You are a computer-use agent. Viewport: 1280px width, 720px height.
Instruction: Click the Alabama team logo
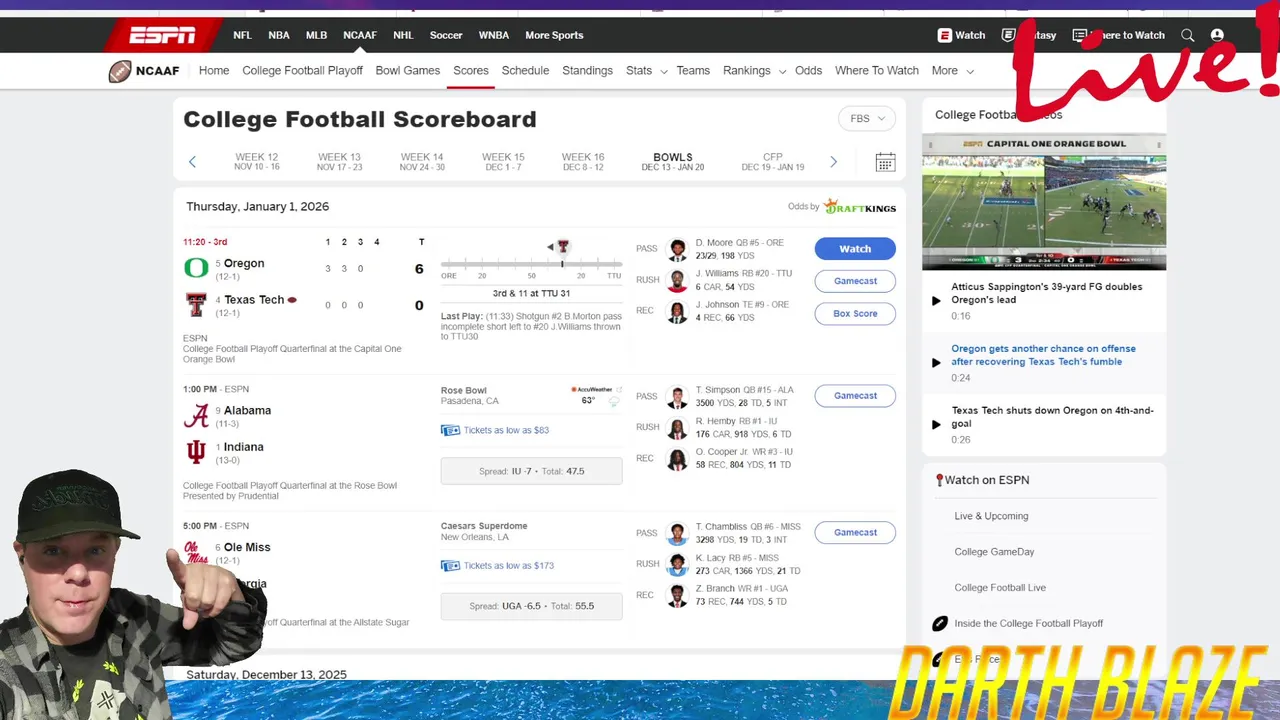196,415
